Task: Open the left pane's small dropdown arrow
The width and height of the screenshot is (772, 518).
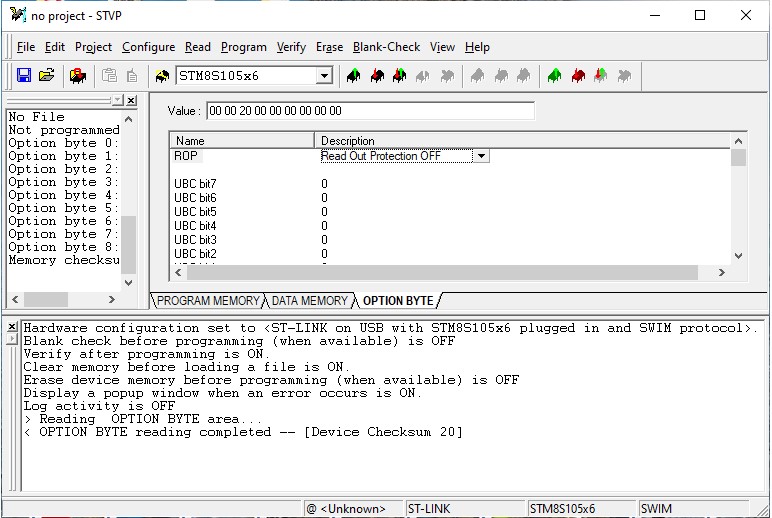Action: tap(118, 100)
